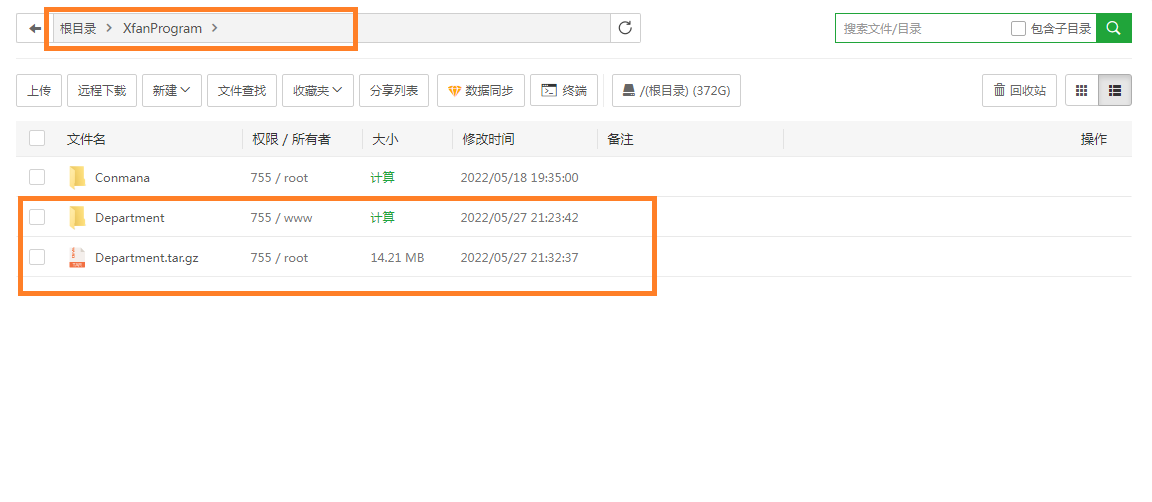
Task: Check the Department.tar.gz row checkbox
Action: pos(37,257)
